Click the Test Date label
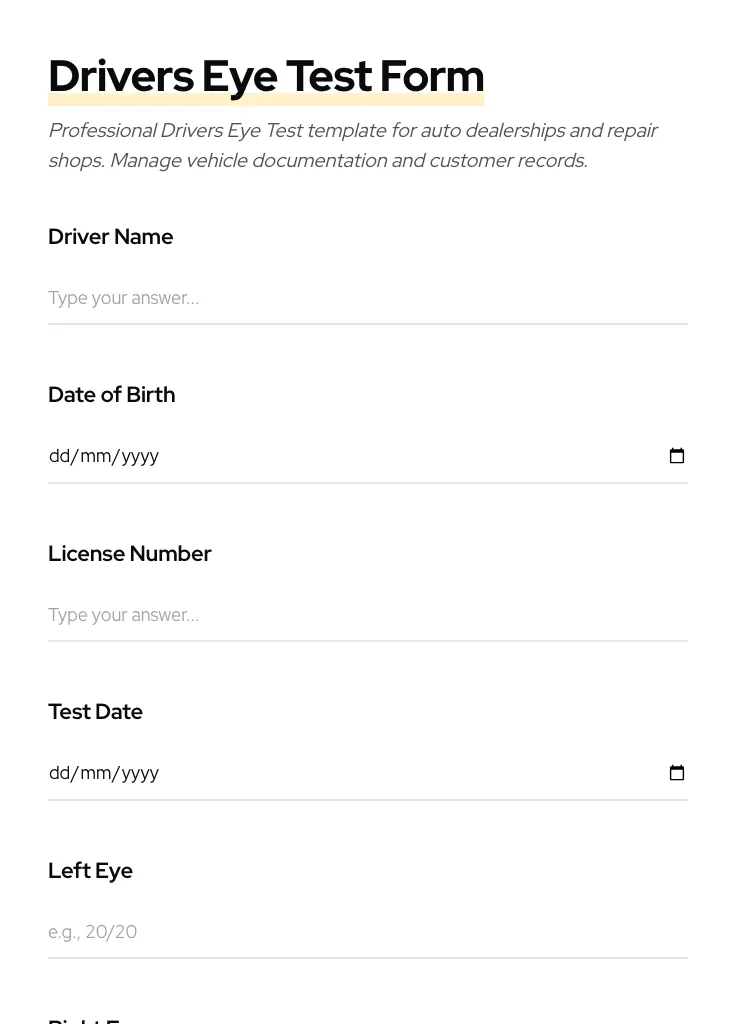736x1024 pixels. pos(95,712)
